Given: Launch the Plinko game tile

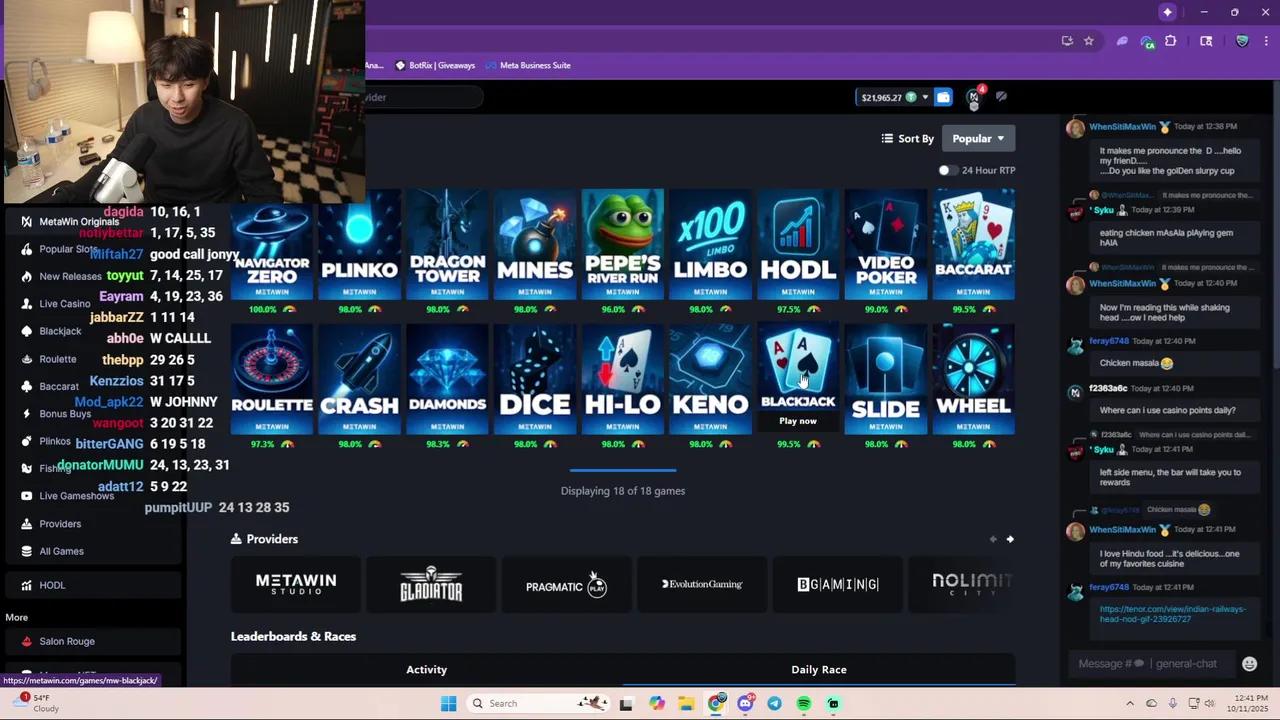Looking at the screenshot, I should 359,244.
